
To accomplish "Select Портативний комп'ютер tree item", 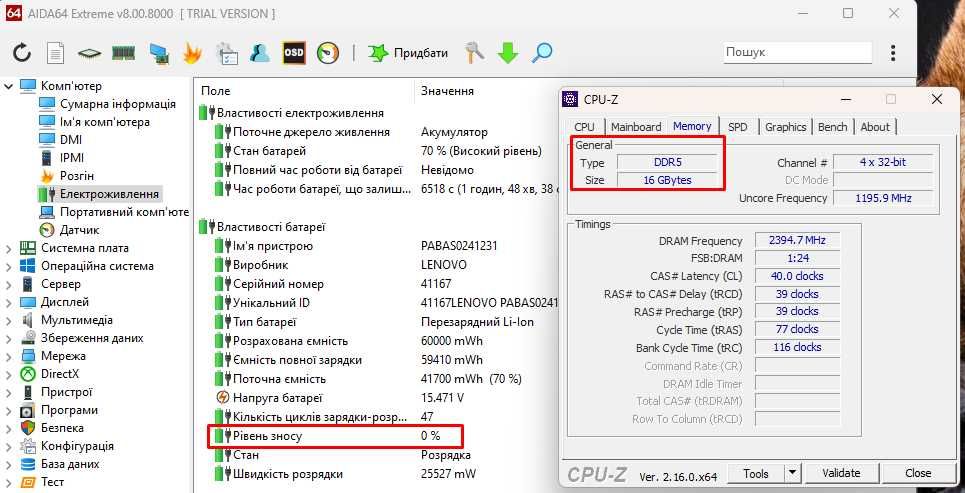I will click(124, 212).
